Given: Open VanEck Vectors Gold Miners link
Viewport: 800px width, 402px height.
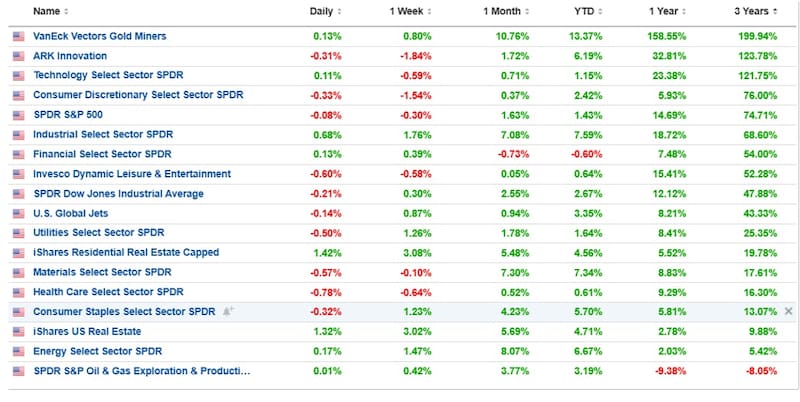Looking at the screenshot, I should tap(100, 37).
